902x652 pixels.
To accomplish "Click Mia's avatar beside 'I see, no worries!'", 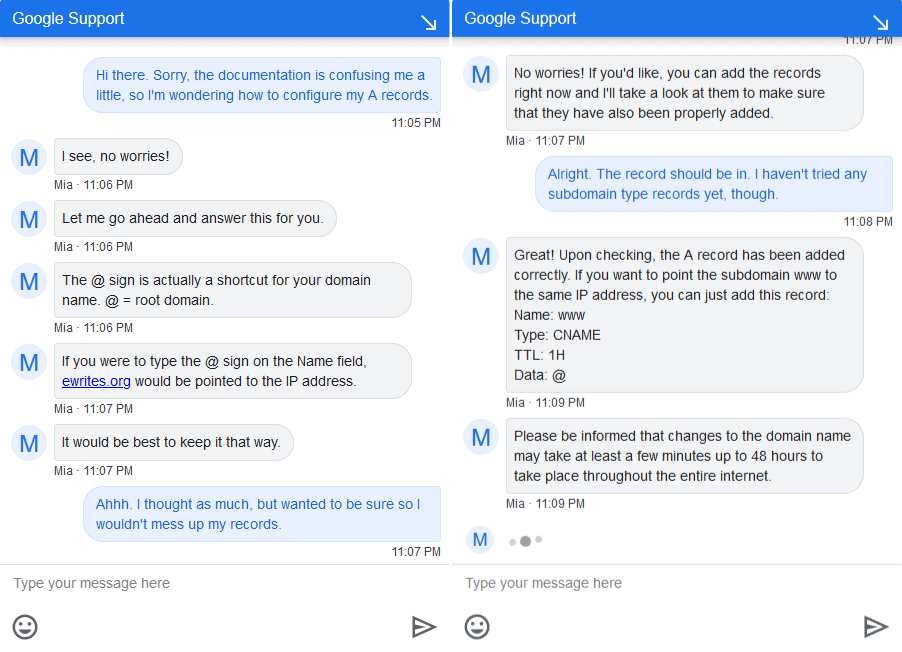I will click(29, 157).
